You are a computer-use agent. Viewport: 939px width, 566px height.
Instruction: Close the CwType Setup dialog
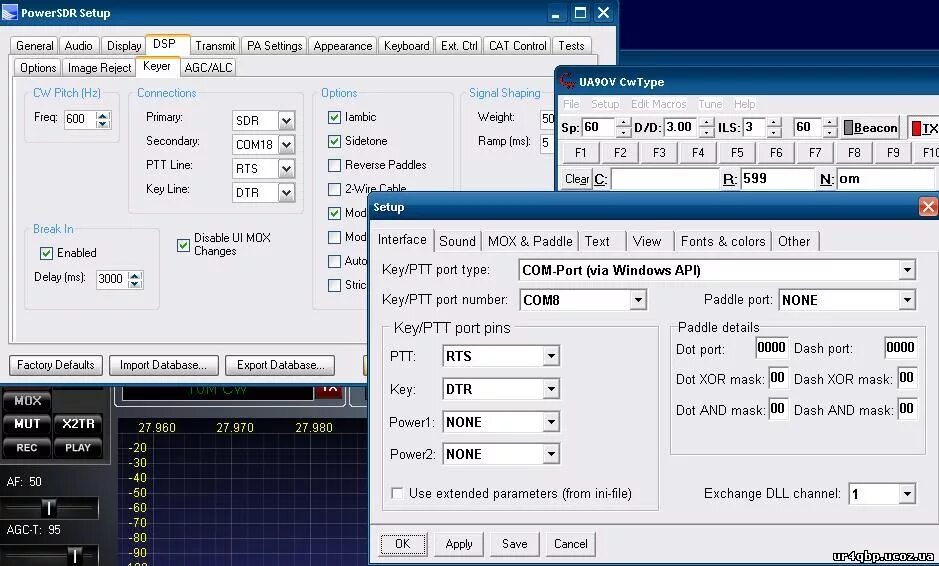click(928, 207)
